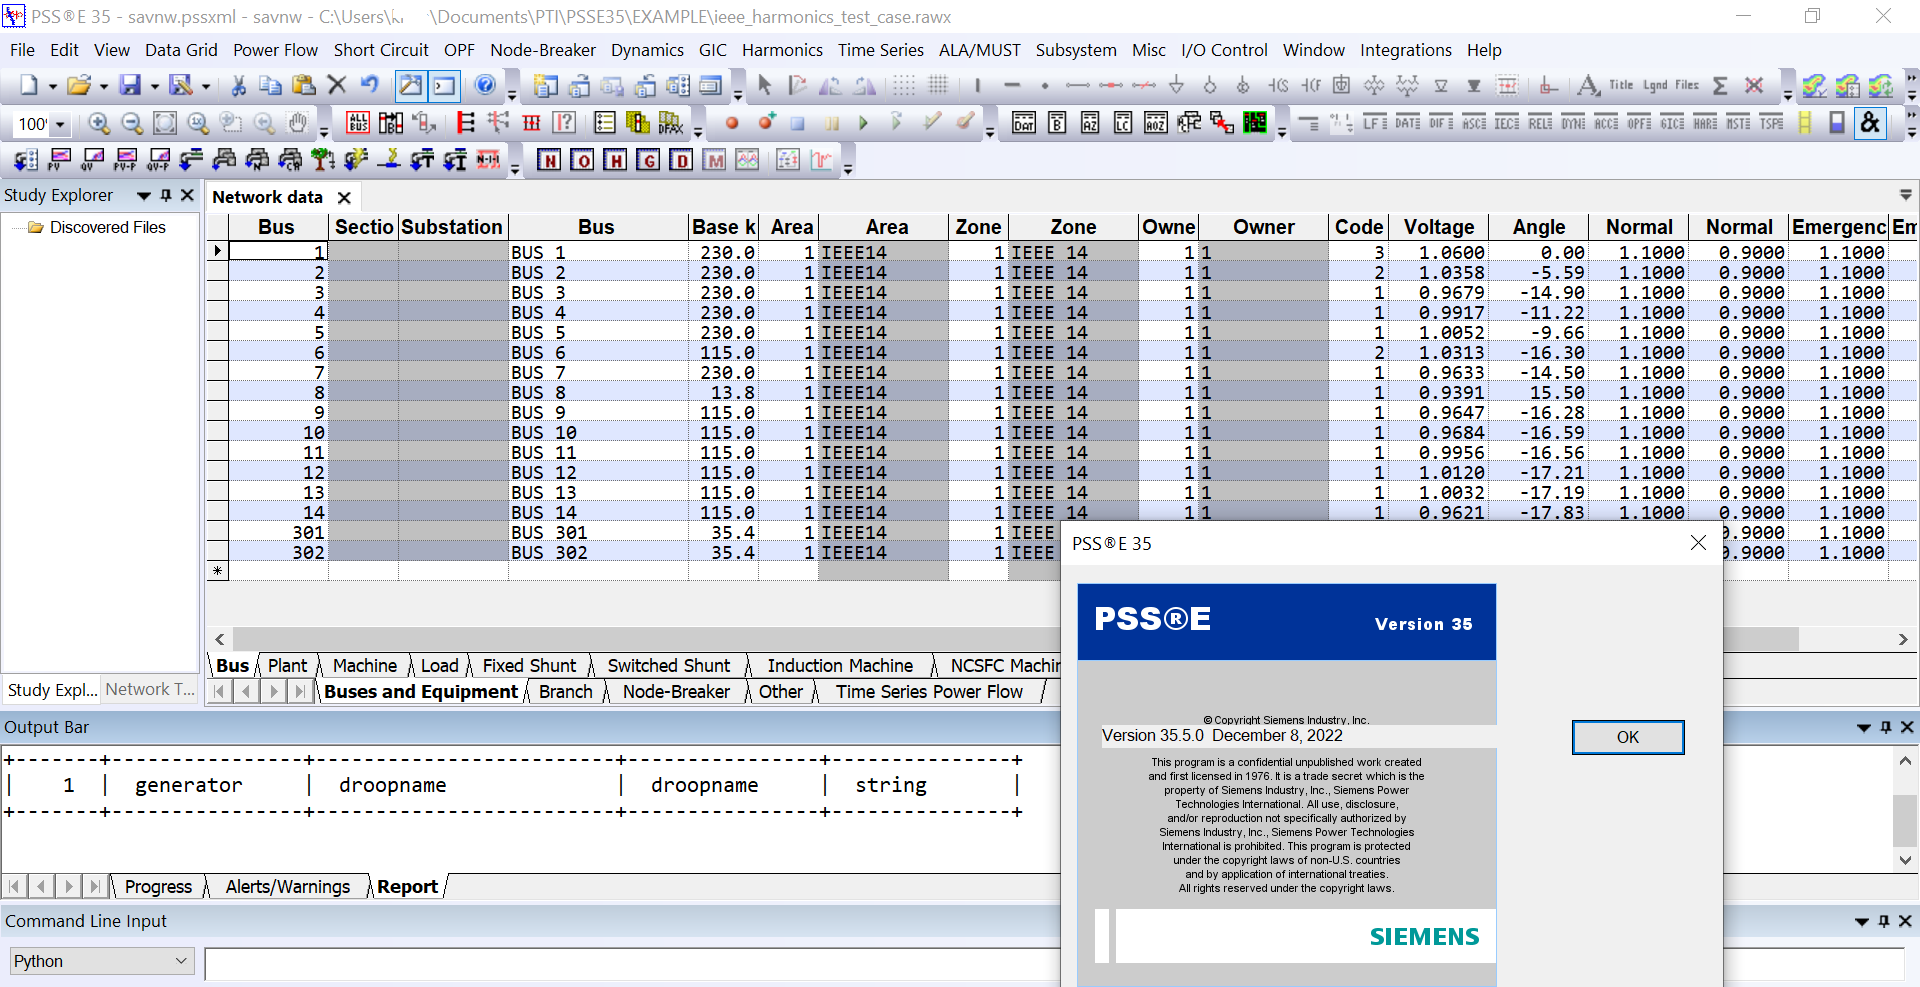Viewport: 1920px width, 987px height.
Task: Click the New file icon
Action: pos(29,86)
